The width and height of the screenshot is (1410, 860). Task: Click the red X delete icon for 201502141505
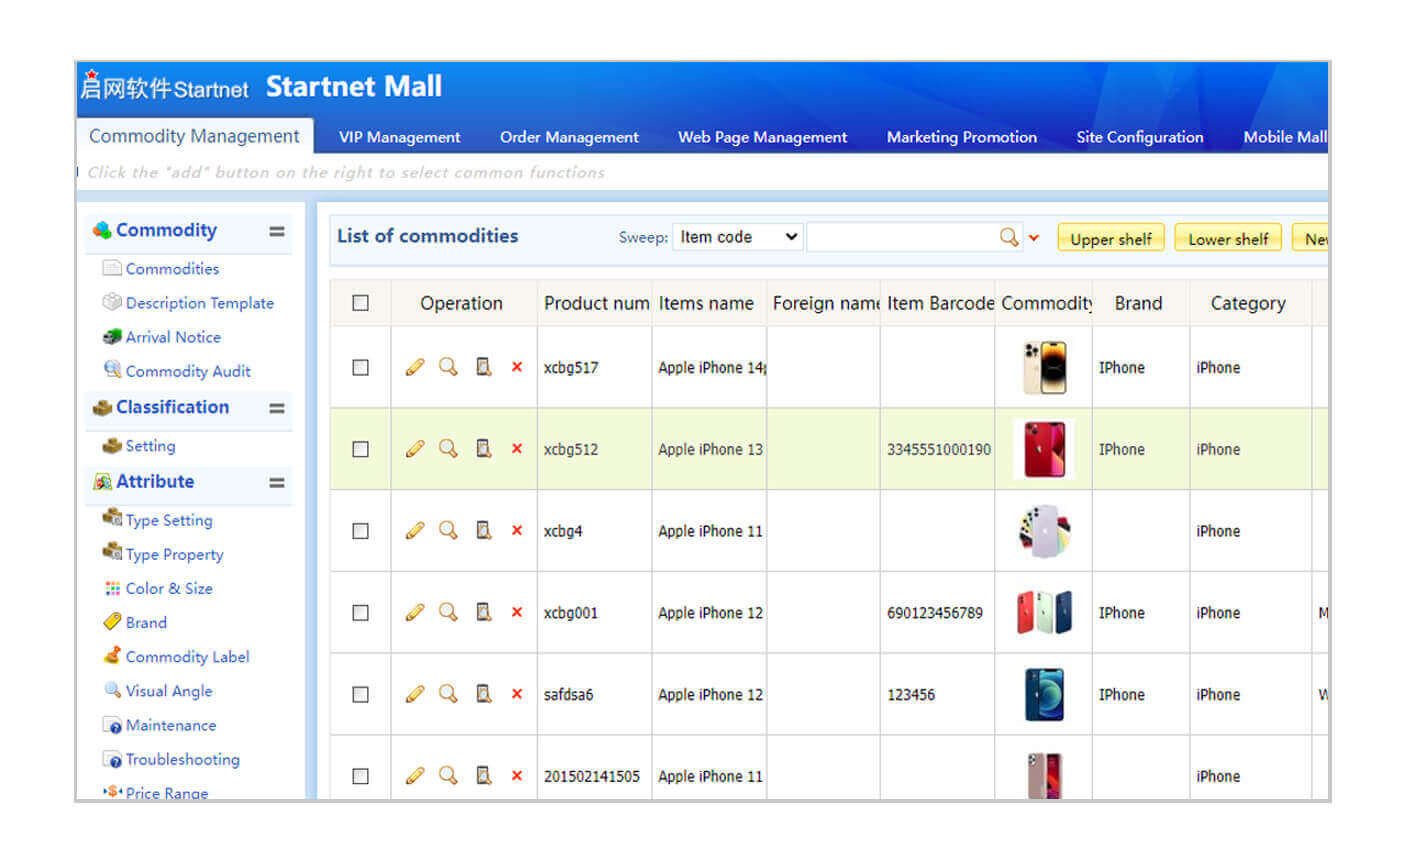517,776
